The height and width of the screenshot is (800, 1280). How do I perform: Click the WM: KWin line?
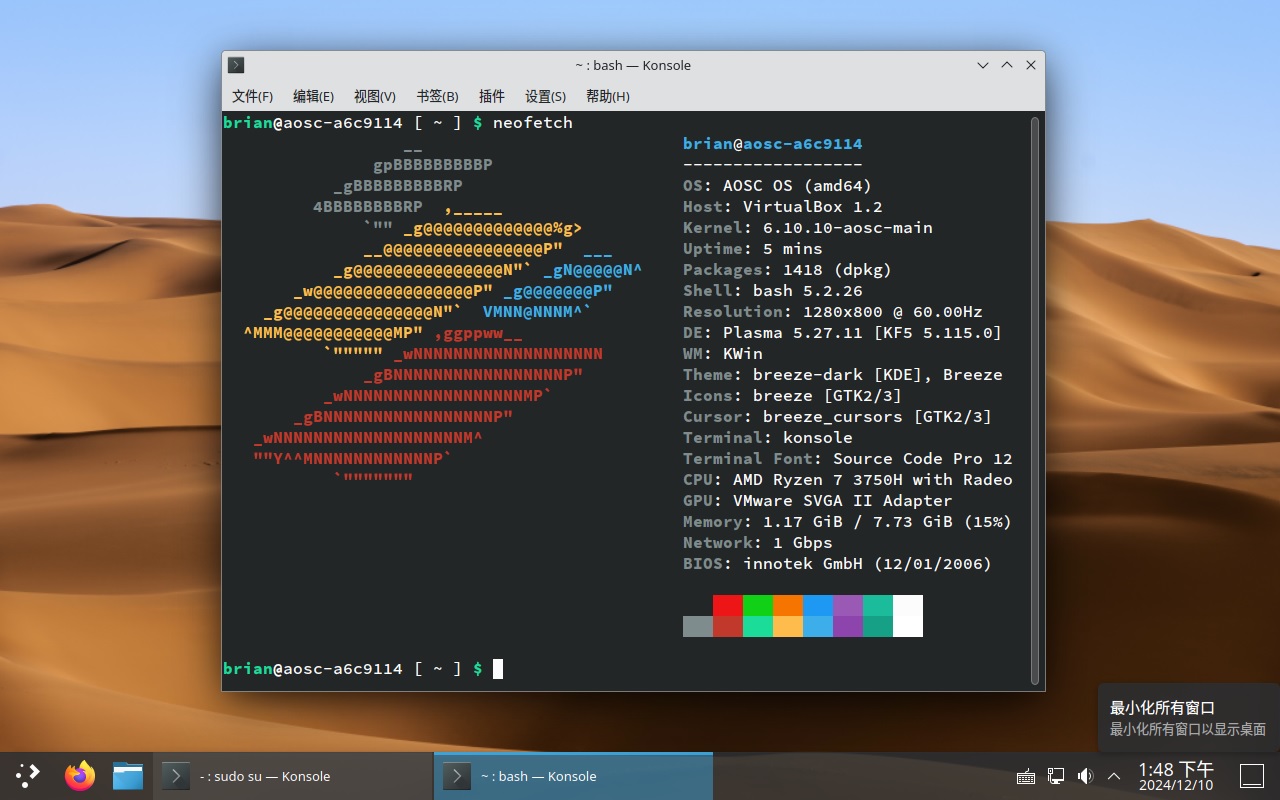point(723,354)
